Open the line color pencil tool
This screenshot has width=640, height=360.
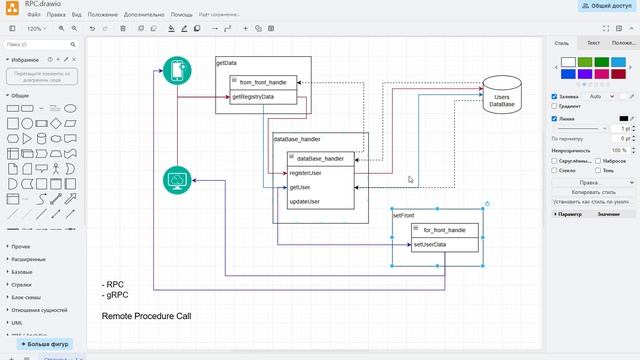[x=184, y=29]
